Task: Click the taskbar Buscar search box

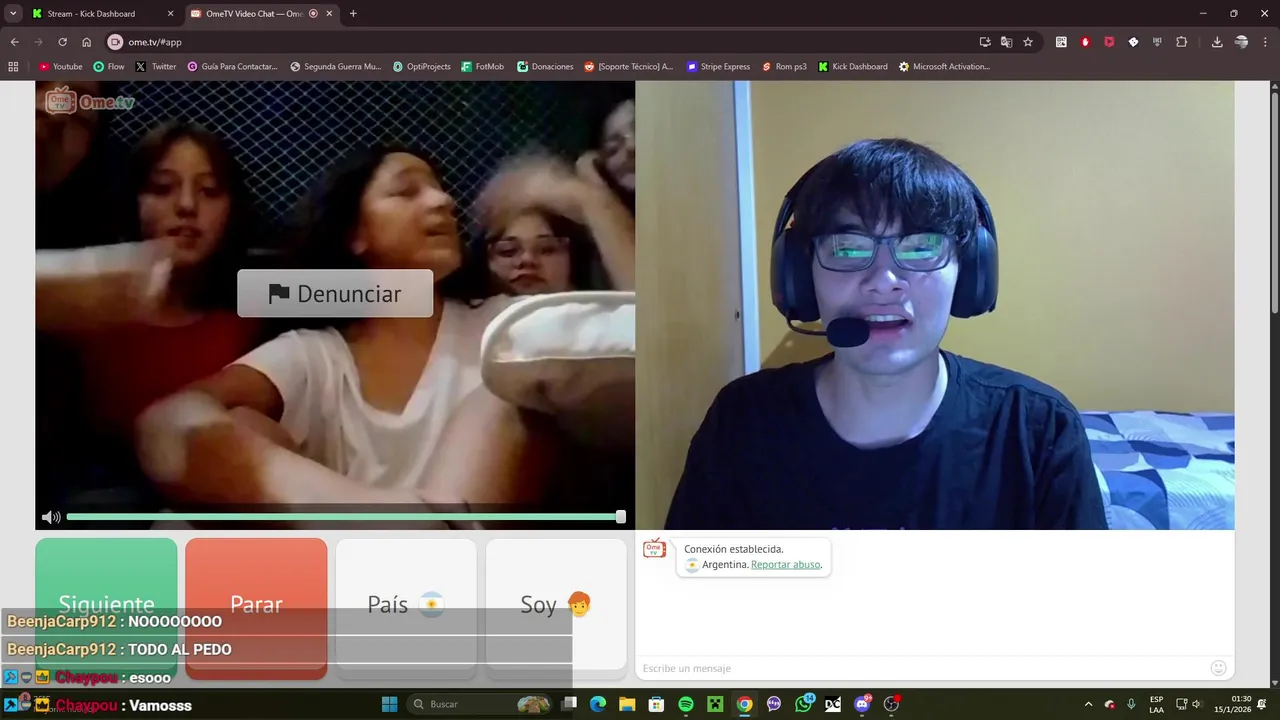Action: point(481,704)
